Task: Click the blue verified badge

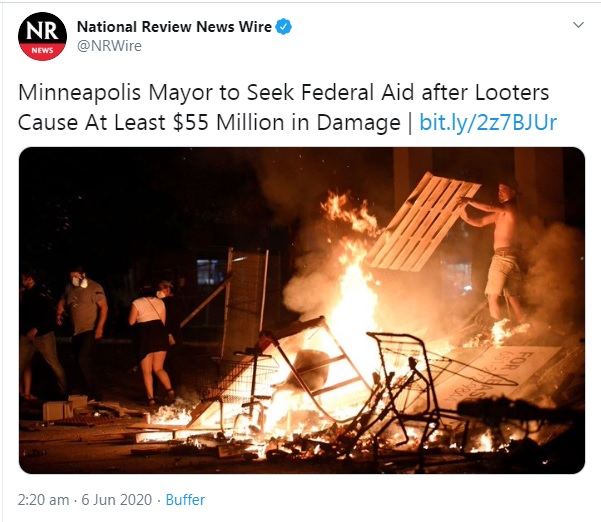Action: (284, 27)
